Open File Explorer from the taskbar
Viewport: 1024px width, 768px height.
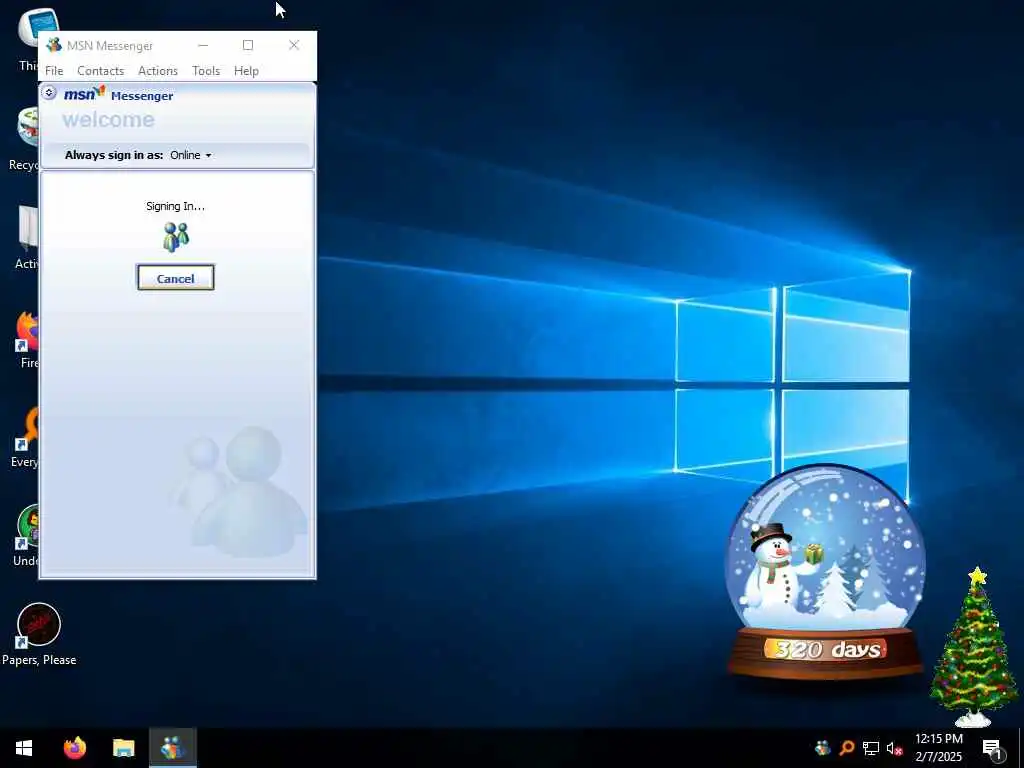click(x=123, y=748)
